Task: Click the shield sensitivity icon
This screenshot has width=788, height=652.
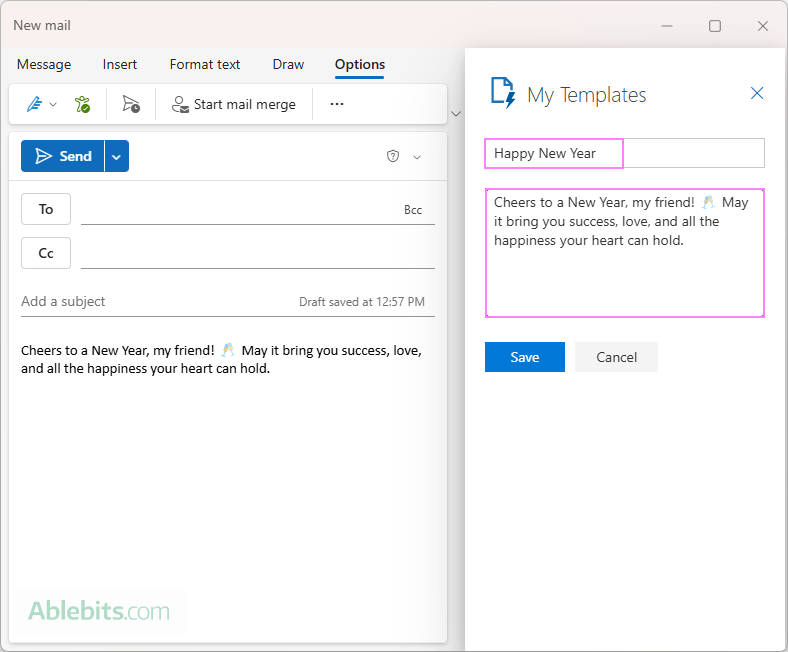Action: tap(393, 156)
